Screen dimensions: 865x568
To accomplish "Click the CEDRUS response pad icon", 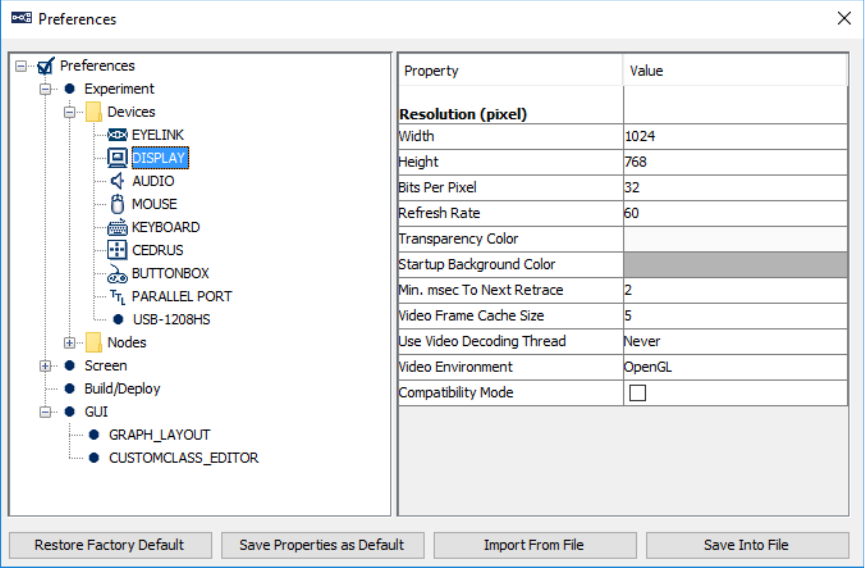I will tap(117, 250).
